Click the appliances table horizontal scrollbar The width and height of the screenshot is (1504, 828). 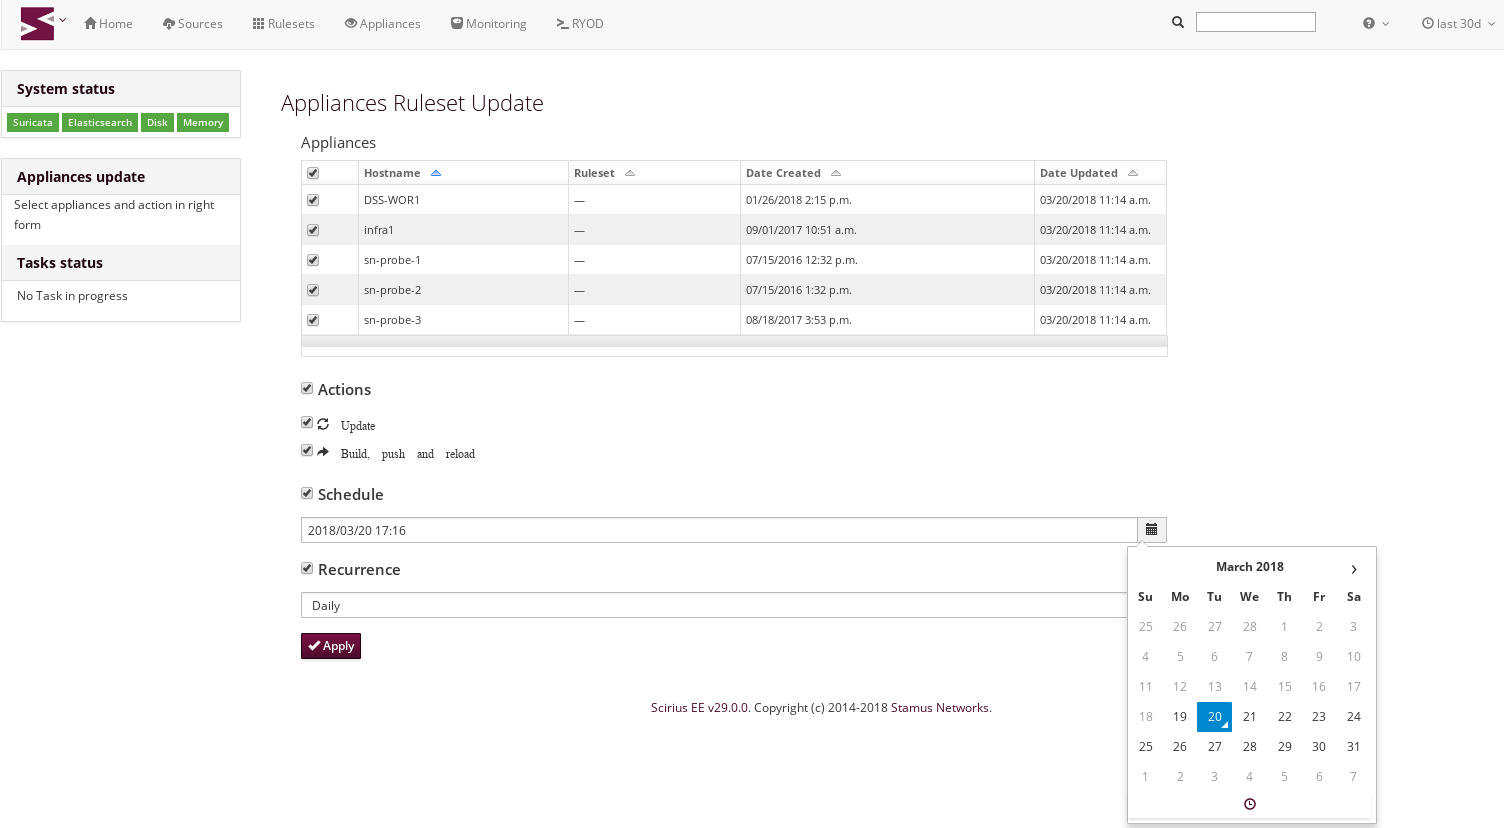(734, 341)
